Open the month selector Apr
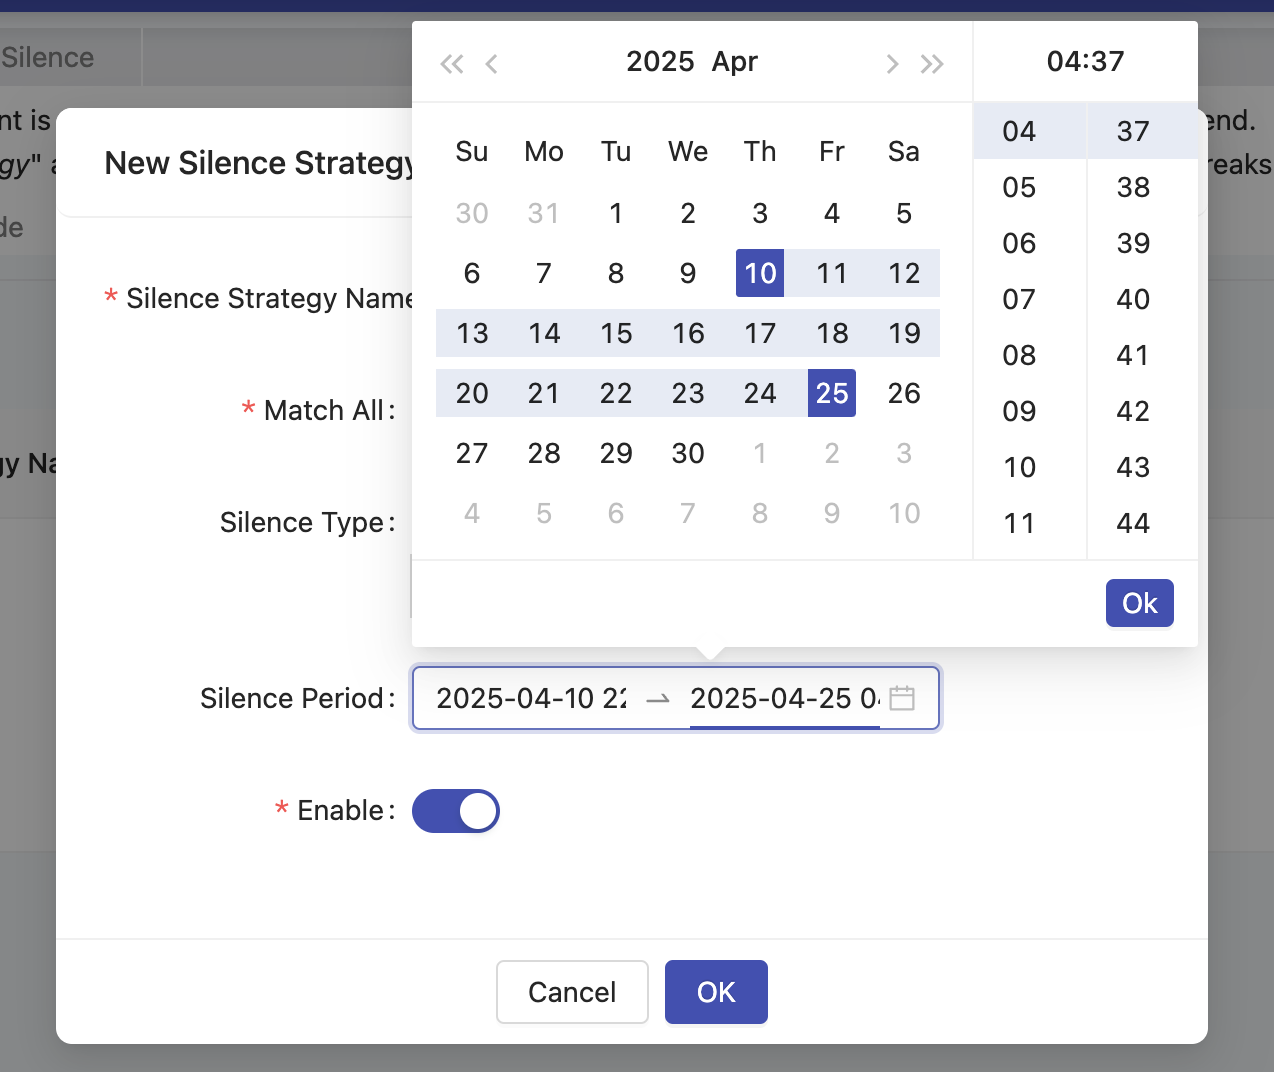1274x1072 pixels. coord(735,62)
